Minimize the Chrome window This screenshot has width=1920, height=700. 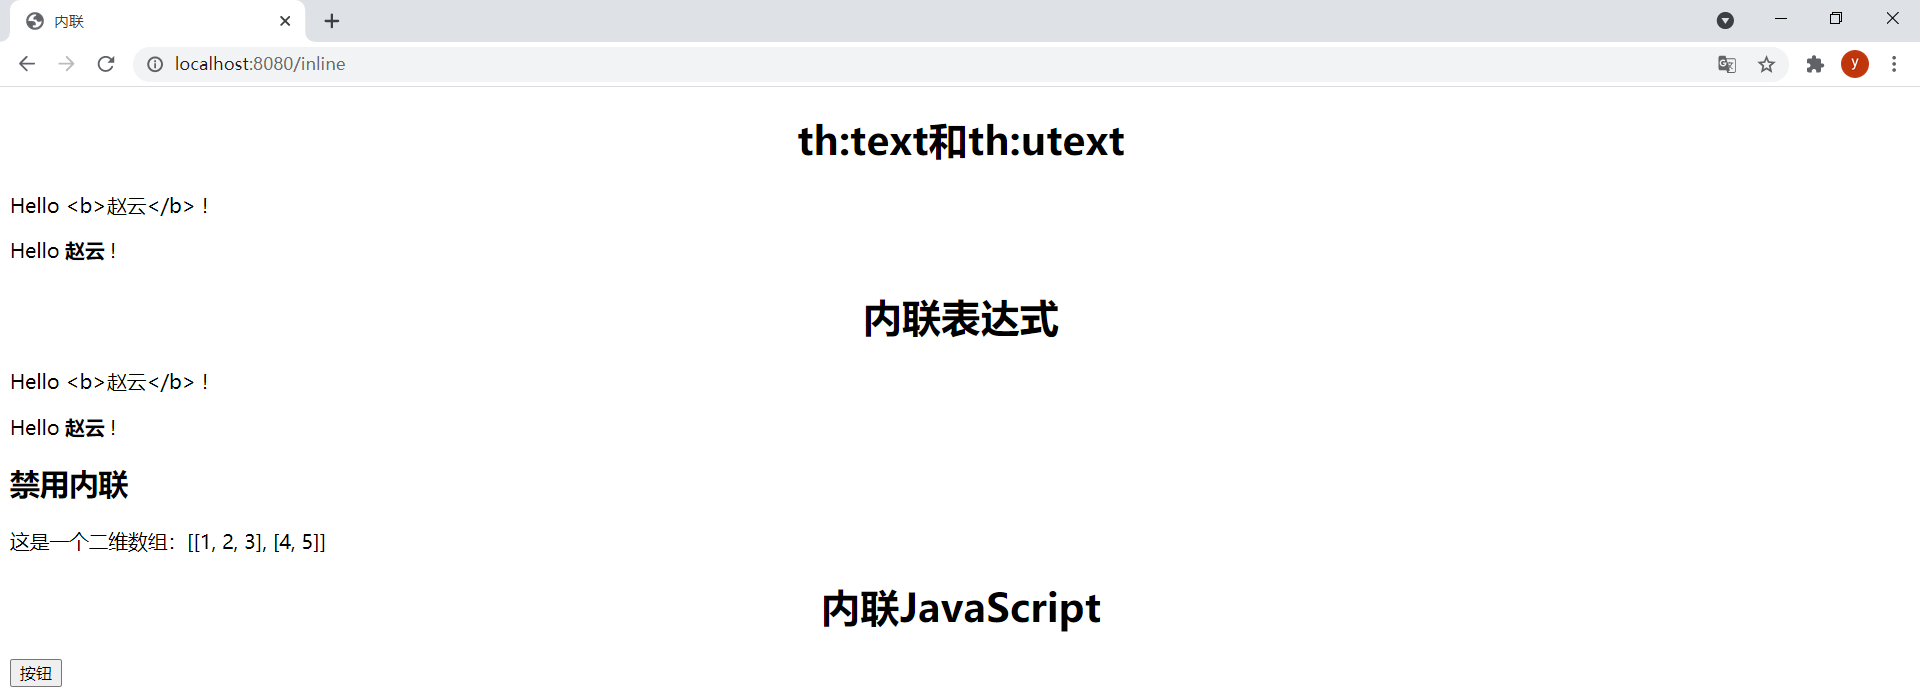tap(1781, 19)
